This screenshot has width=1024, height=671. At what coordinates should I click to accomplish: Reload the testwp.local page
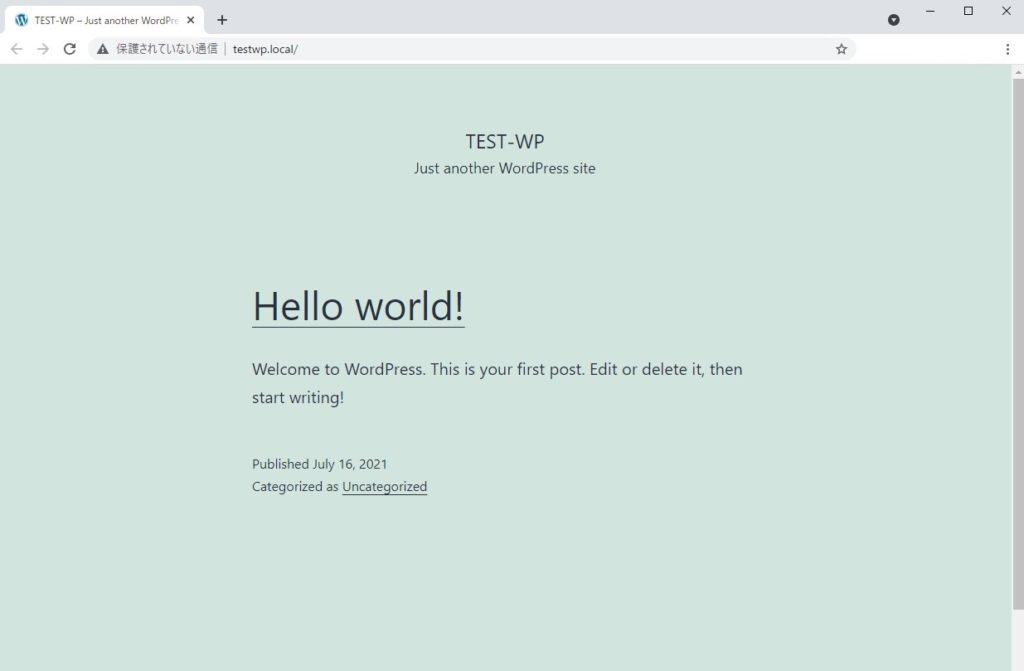click(70, 49)
